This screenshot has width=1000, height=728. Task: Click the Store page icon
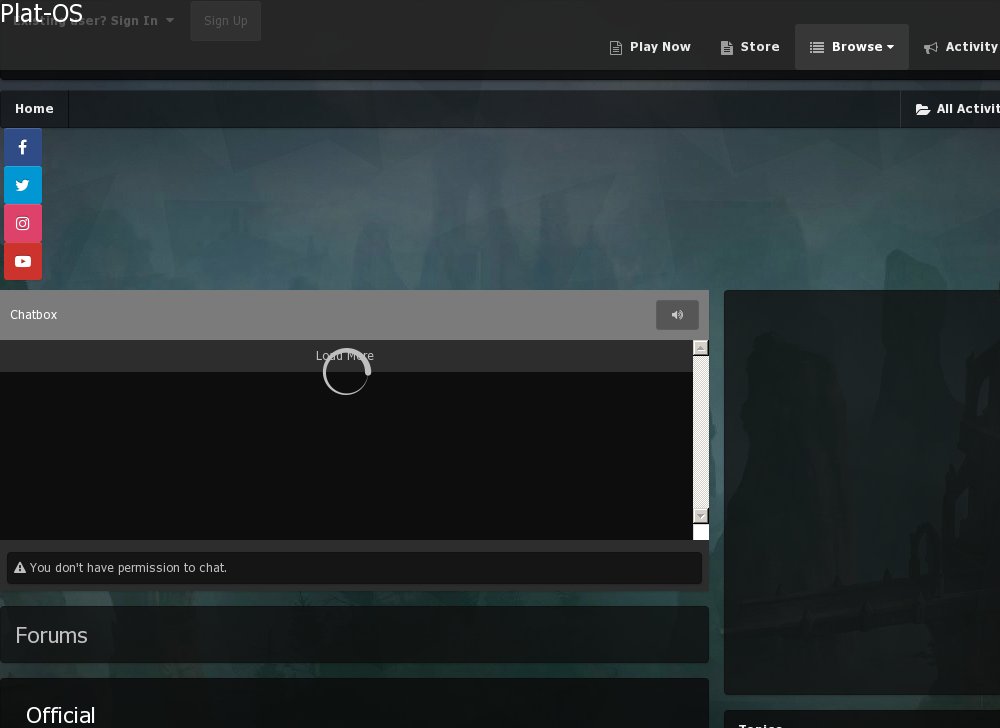pyautogui.click(x=727, y=47)
